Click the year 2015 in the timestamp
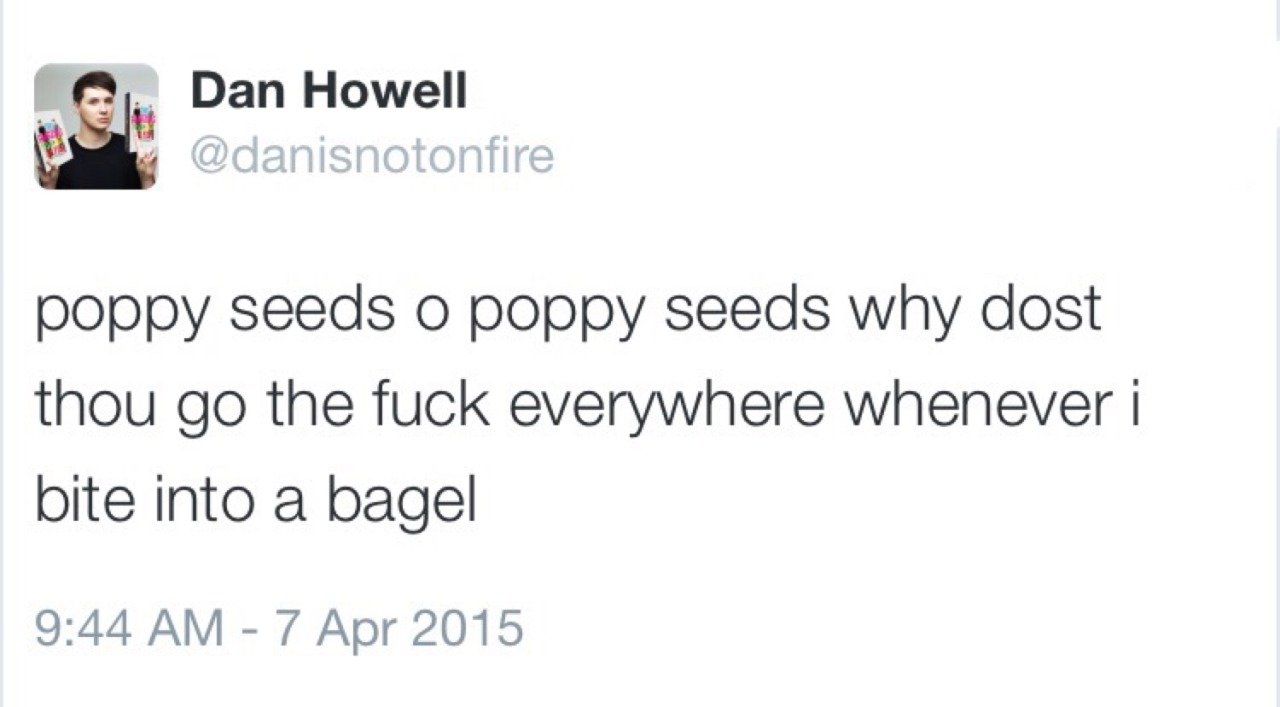This screenshot has width=1280, height=707. click(x=471, y=629)
